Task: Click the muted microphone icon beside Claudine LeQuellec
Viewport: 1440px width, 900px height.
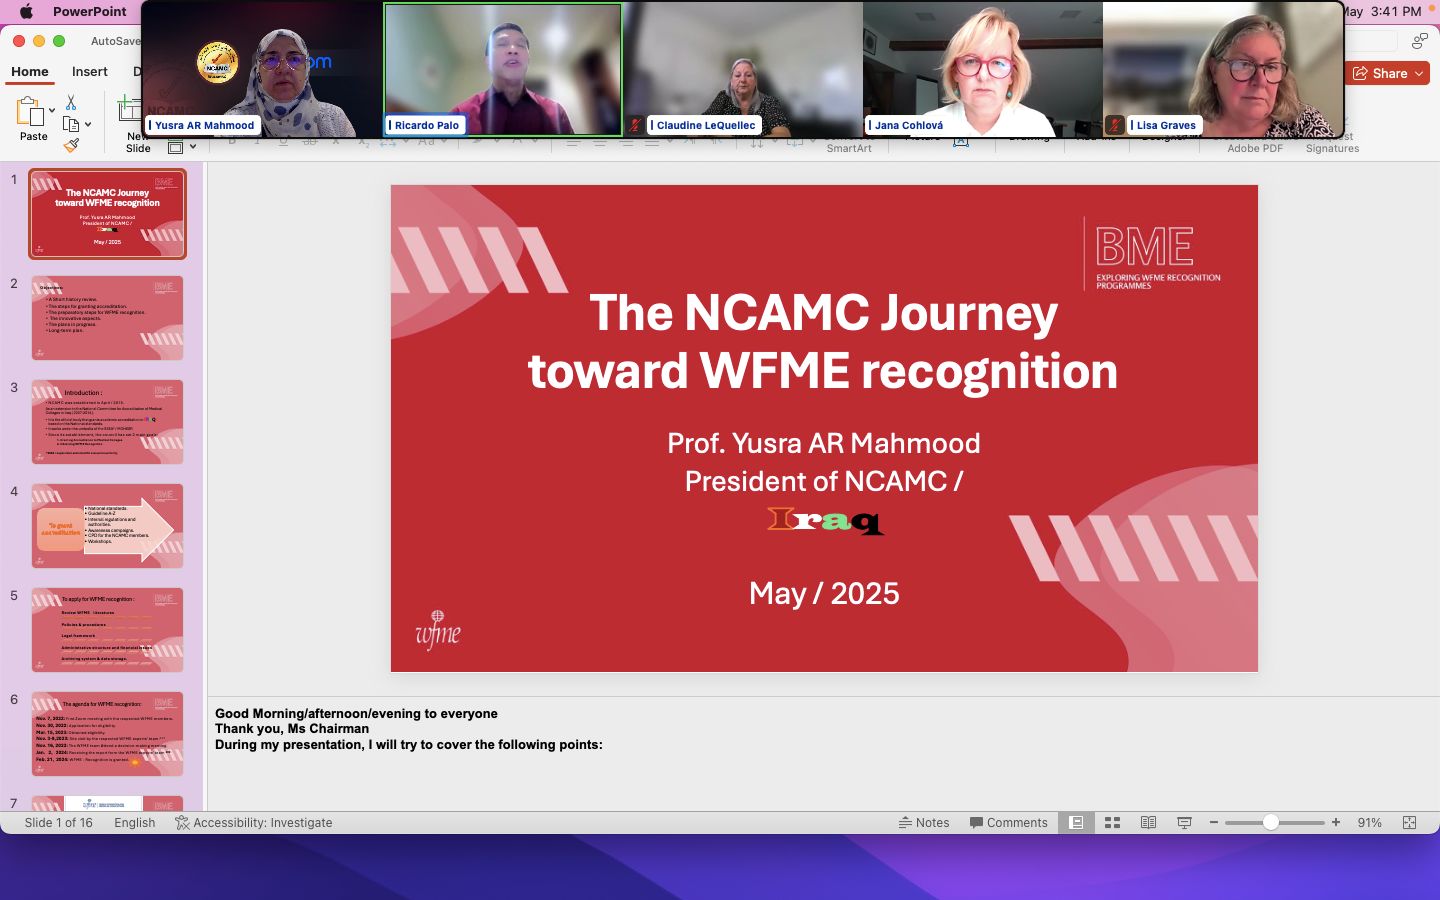Action: pyautogui.click(x=635, y=125)
